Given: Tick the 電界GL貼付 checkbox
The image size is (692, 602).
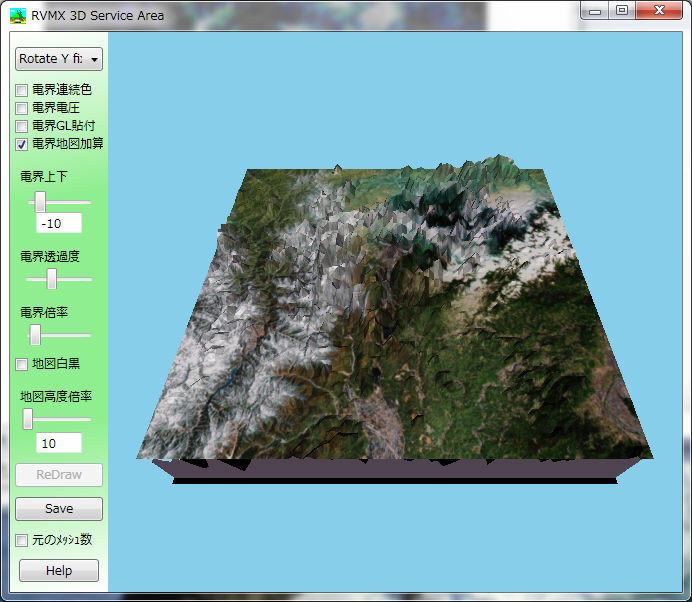Looking at the screenshot, I should (22, 126).
